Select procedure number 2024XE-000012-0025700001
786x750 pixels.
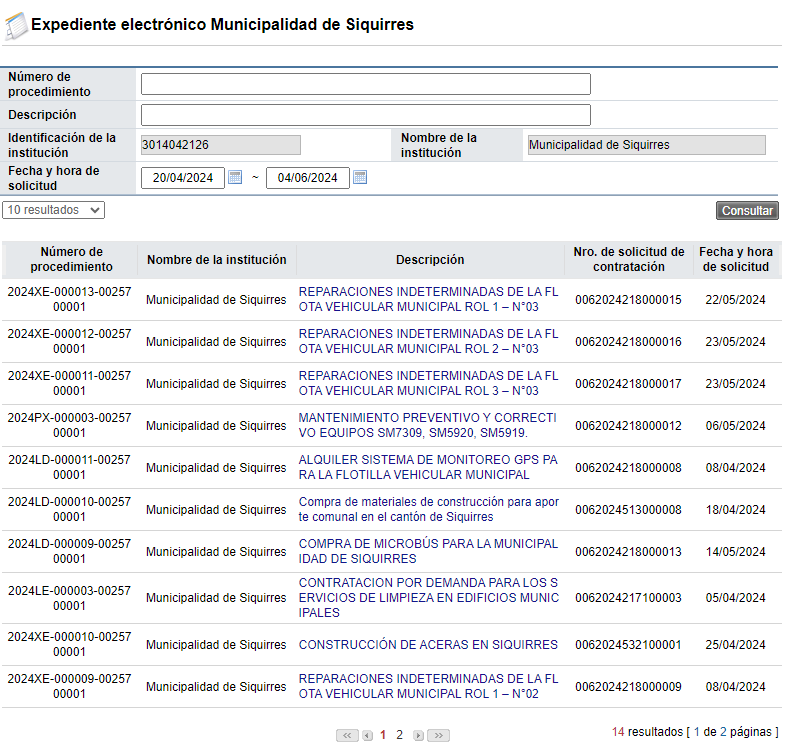(x=69, y=341)
